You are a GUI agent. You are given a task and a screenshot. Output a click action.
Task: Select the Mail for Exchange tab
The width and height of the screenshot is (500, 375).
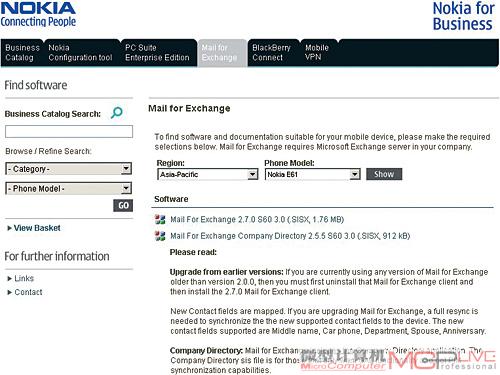click(x=222, y=53)
